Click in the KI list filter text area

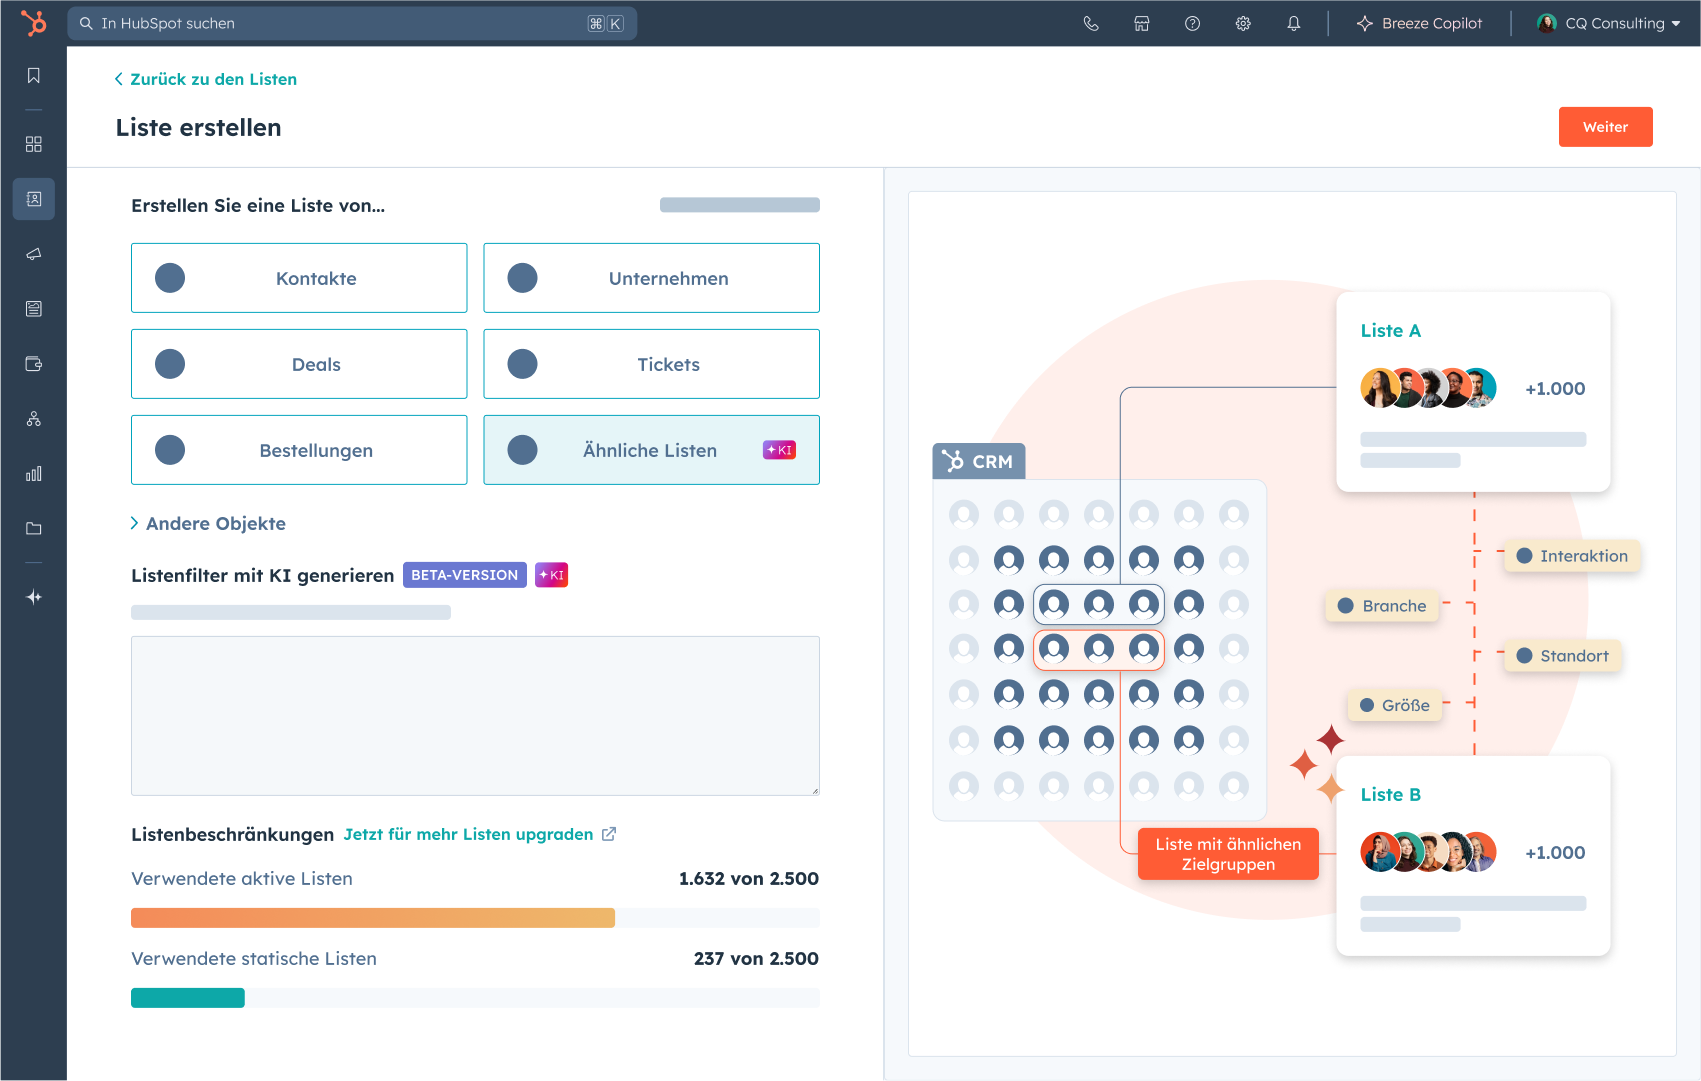[x=475, y=716]
